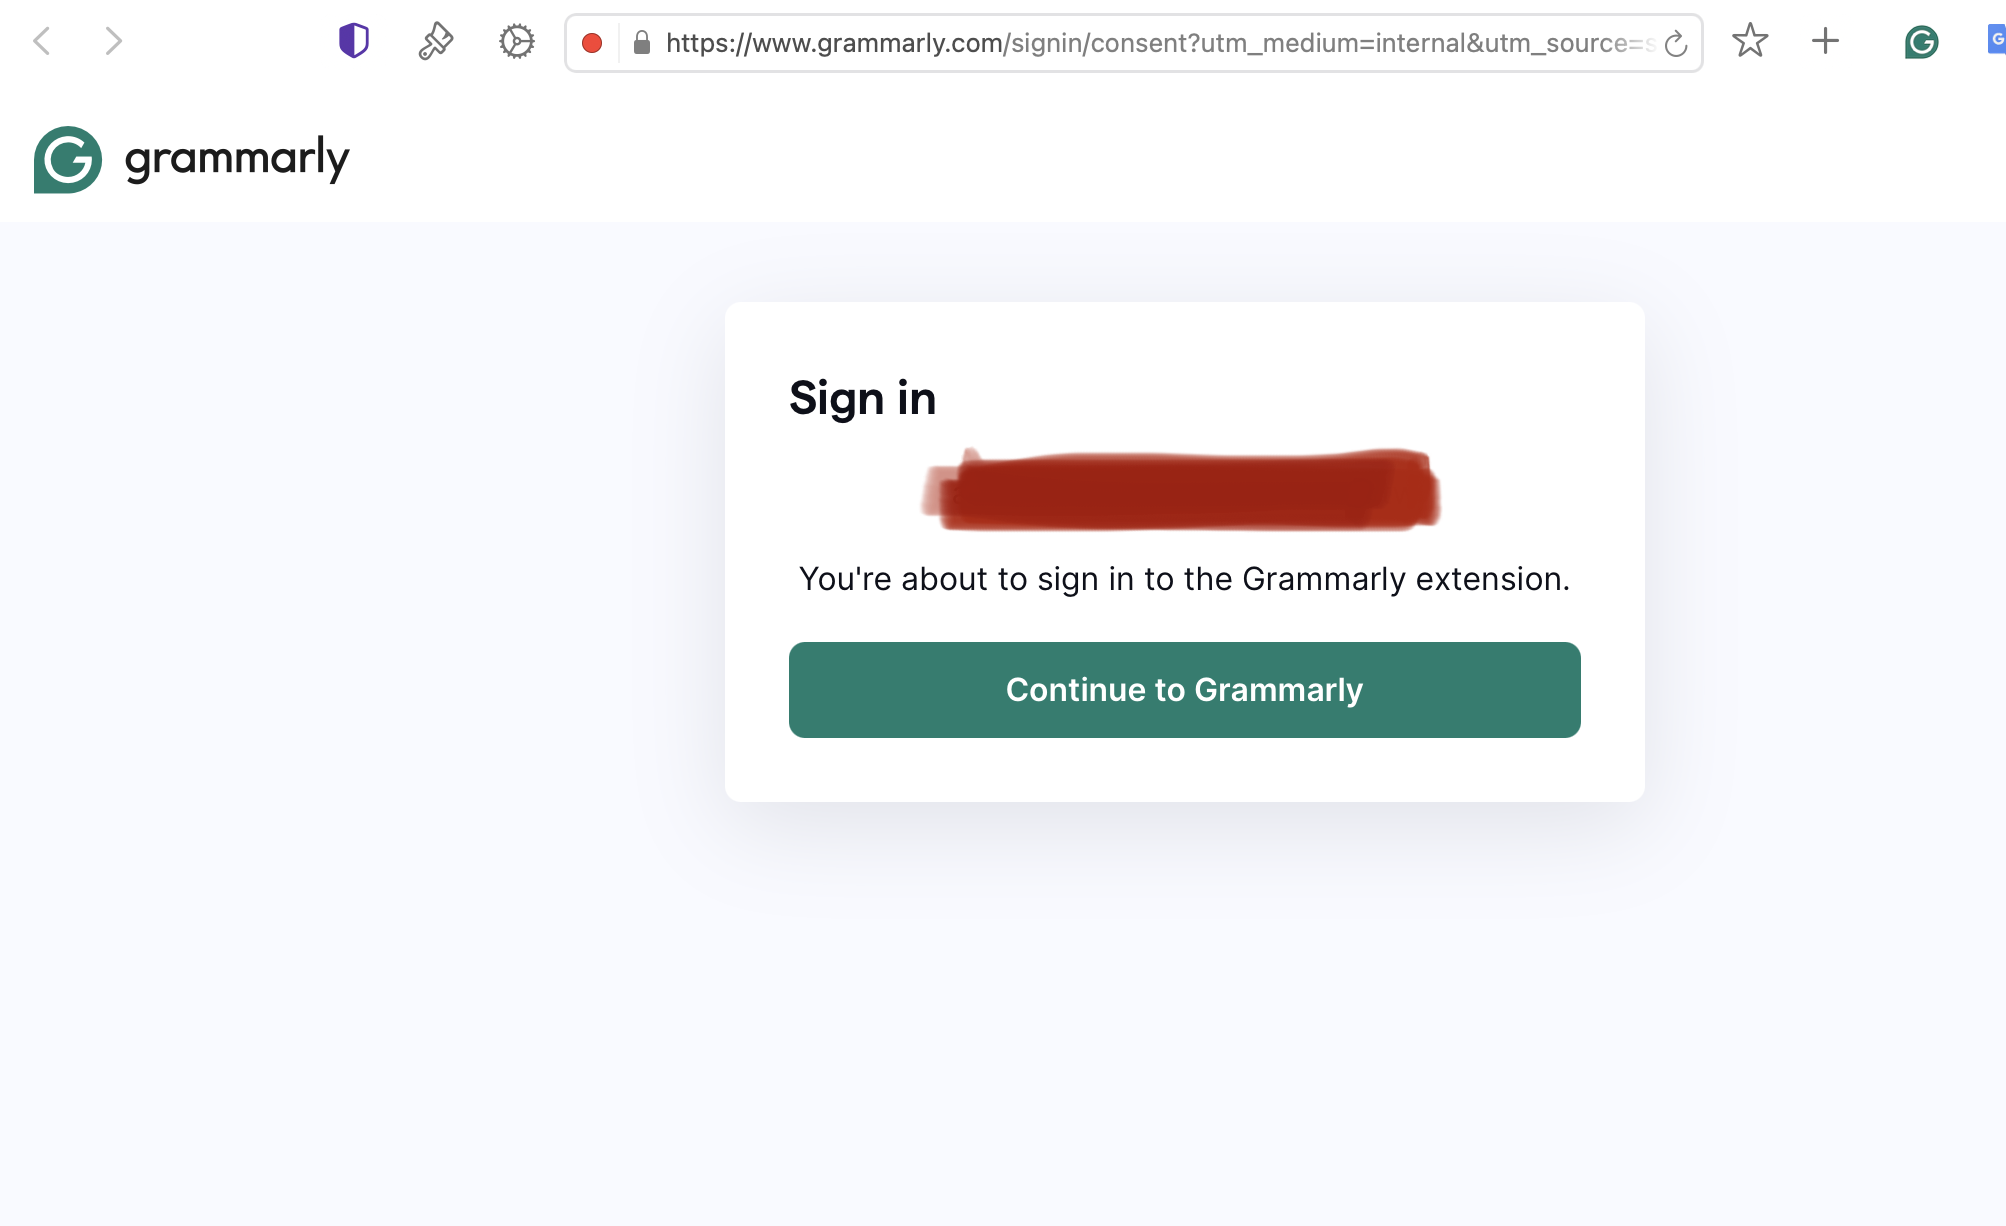Click empty space below Continue button in card
Image resolution: width=2006 pixels, height=1226 pixels.
coord(1184,770)
